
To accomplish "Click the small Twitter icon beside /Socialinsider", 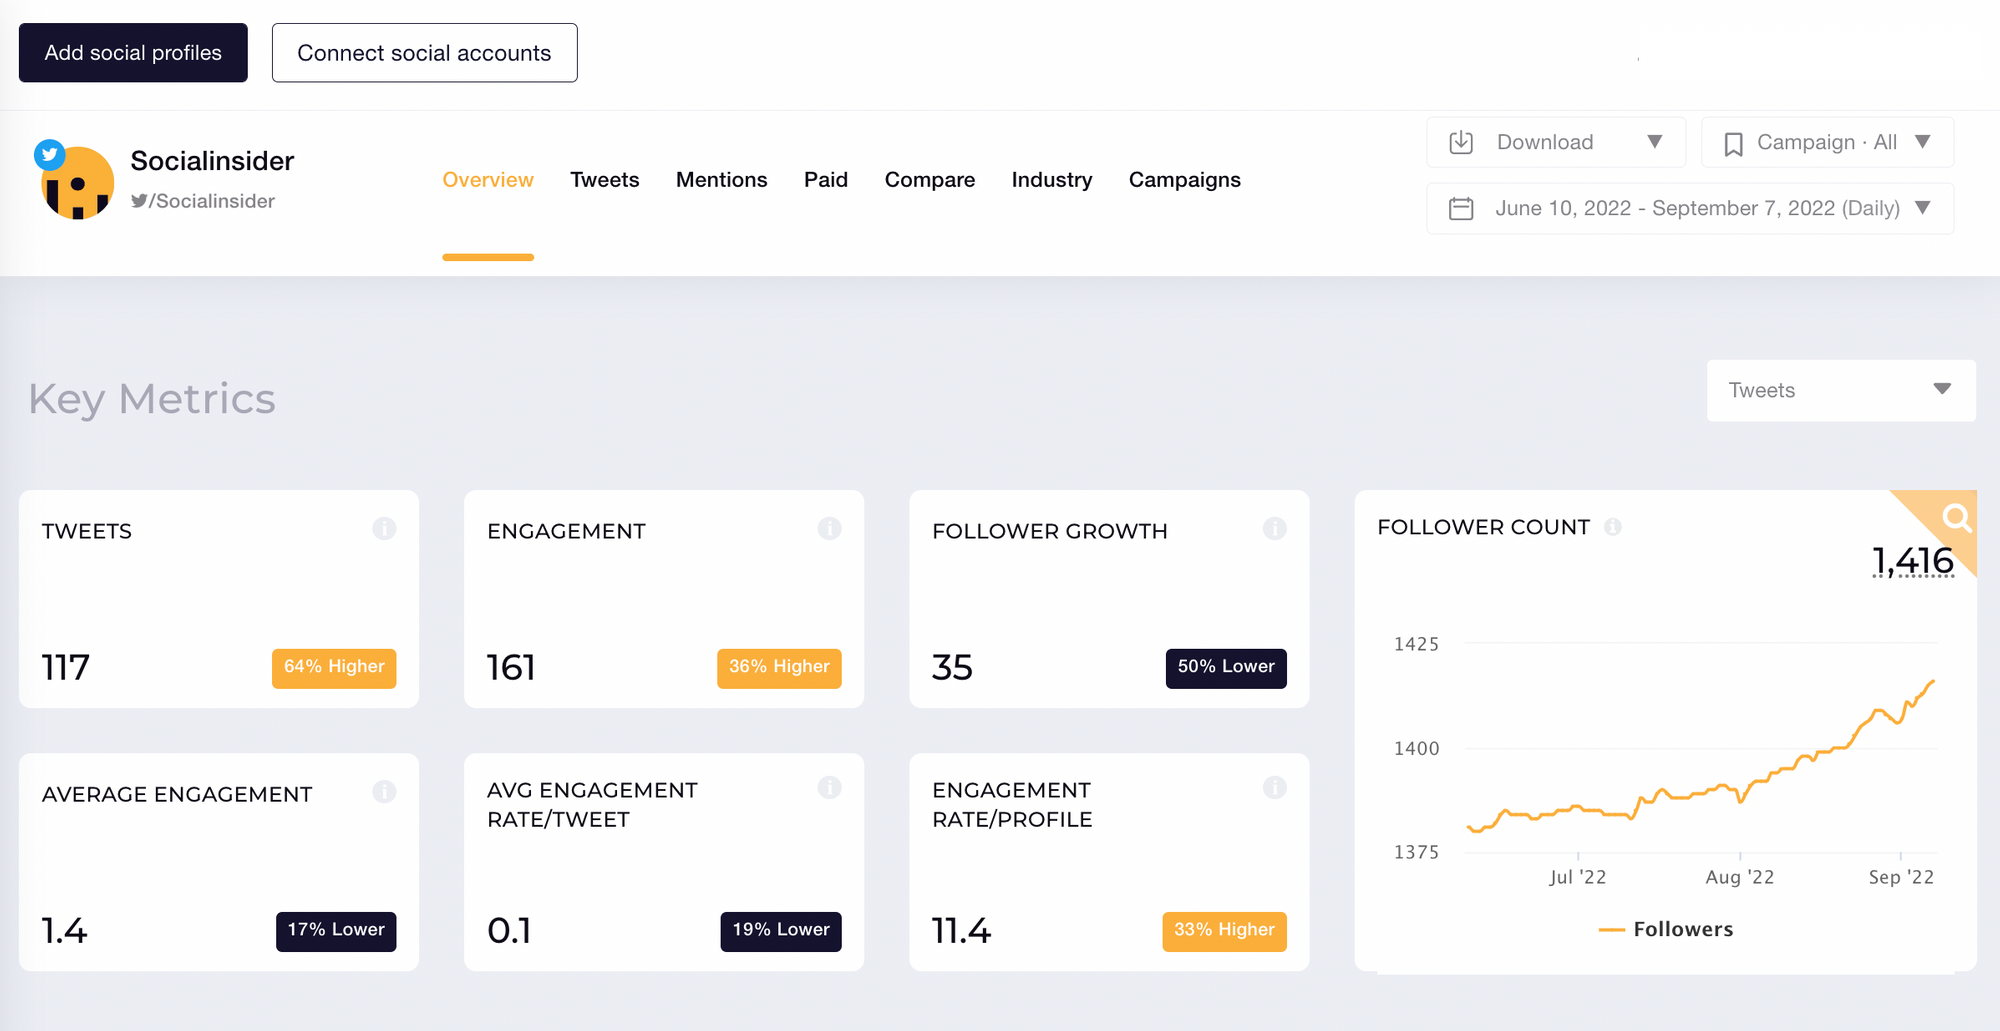I will [139, 201].
